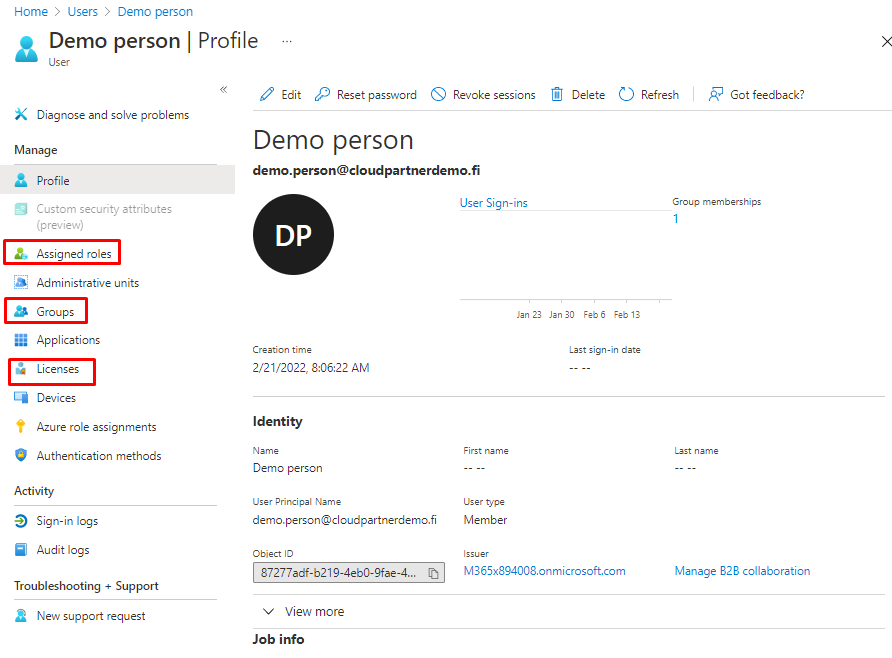Open Authentication methods page

[99, 456]
